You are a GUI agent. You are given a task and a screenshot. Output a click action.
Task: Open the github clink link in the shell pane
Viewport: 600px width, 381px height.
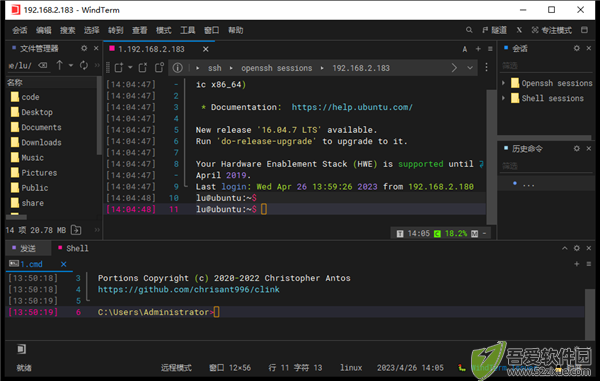(189, 290)
